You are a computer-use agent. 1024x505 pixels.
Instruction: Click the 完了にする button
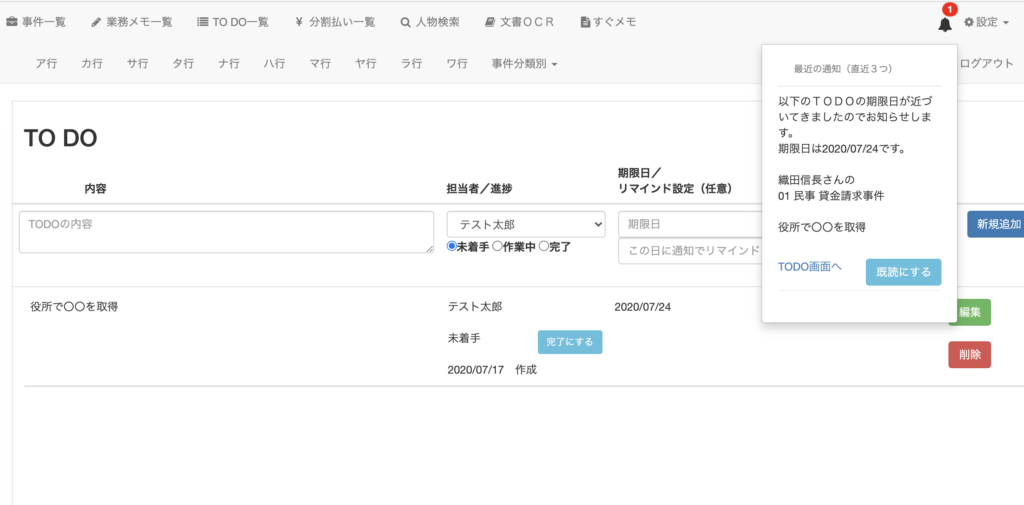point(569,342)
